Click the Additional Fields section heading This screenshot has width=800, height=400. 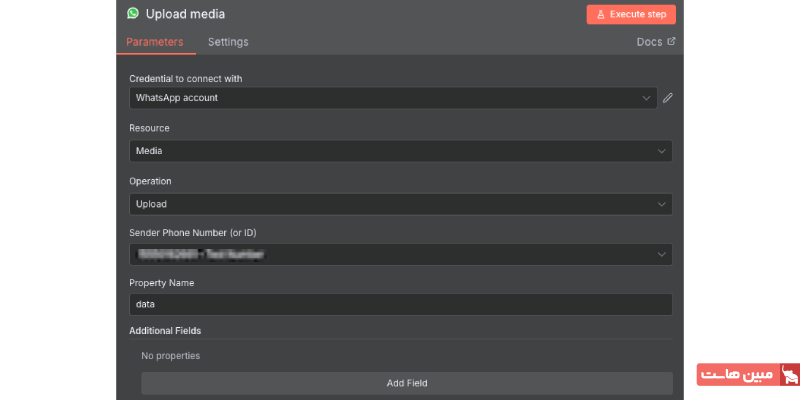point(173,330)
